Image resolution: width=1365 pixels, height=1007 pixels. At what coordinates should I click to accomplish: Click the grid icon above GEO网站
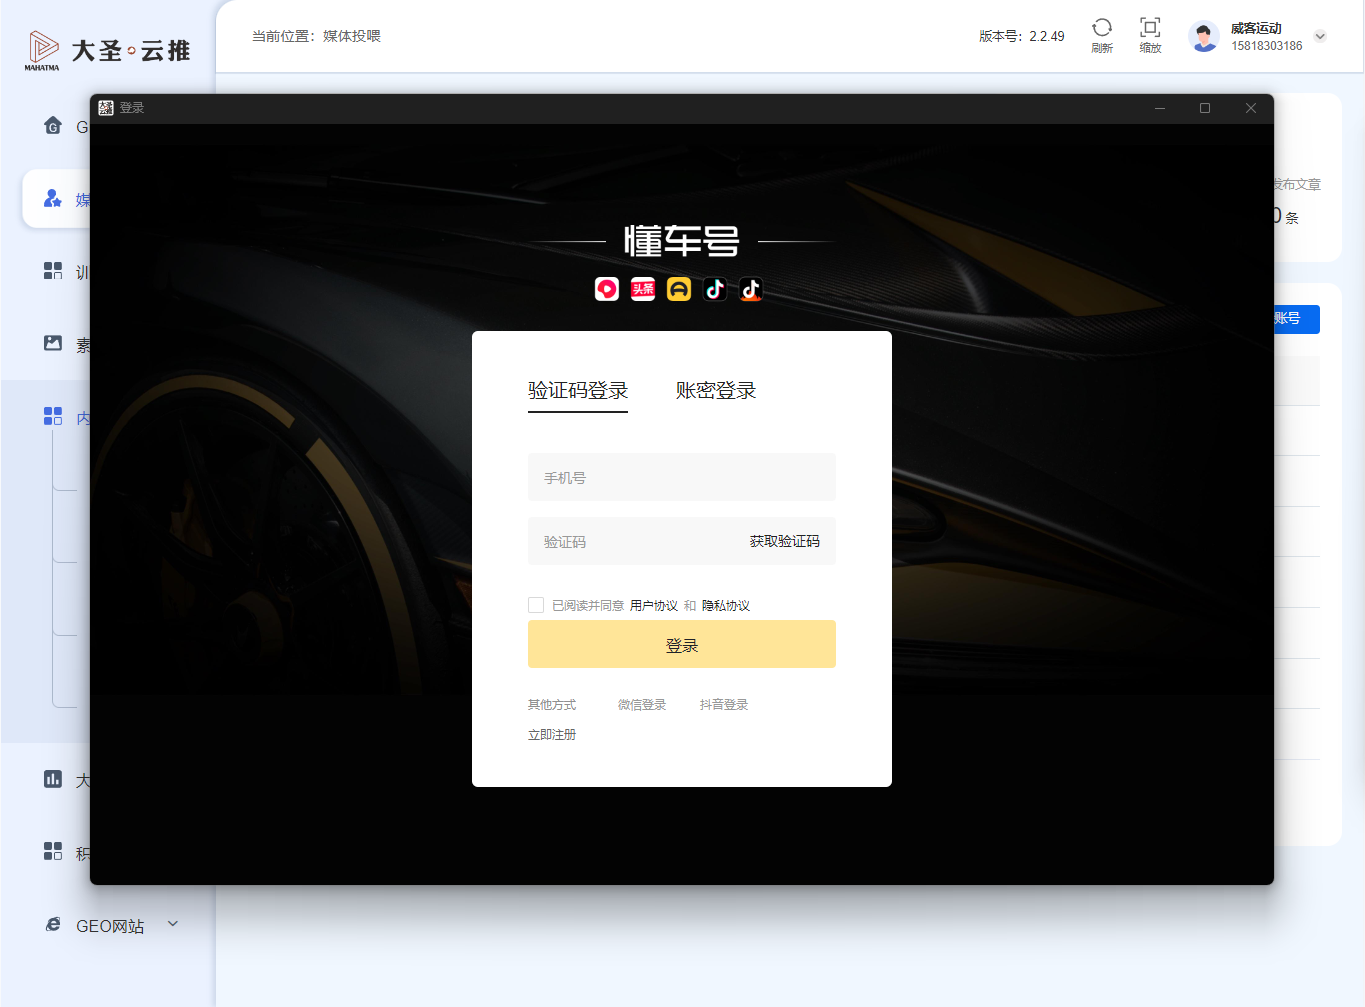(53, 851)
